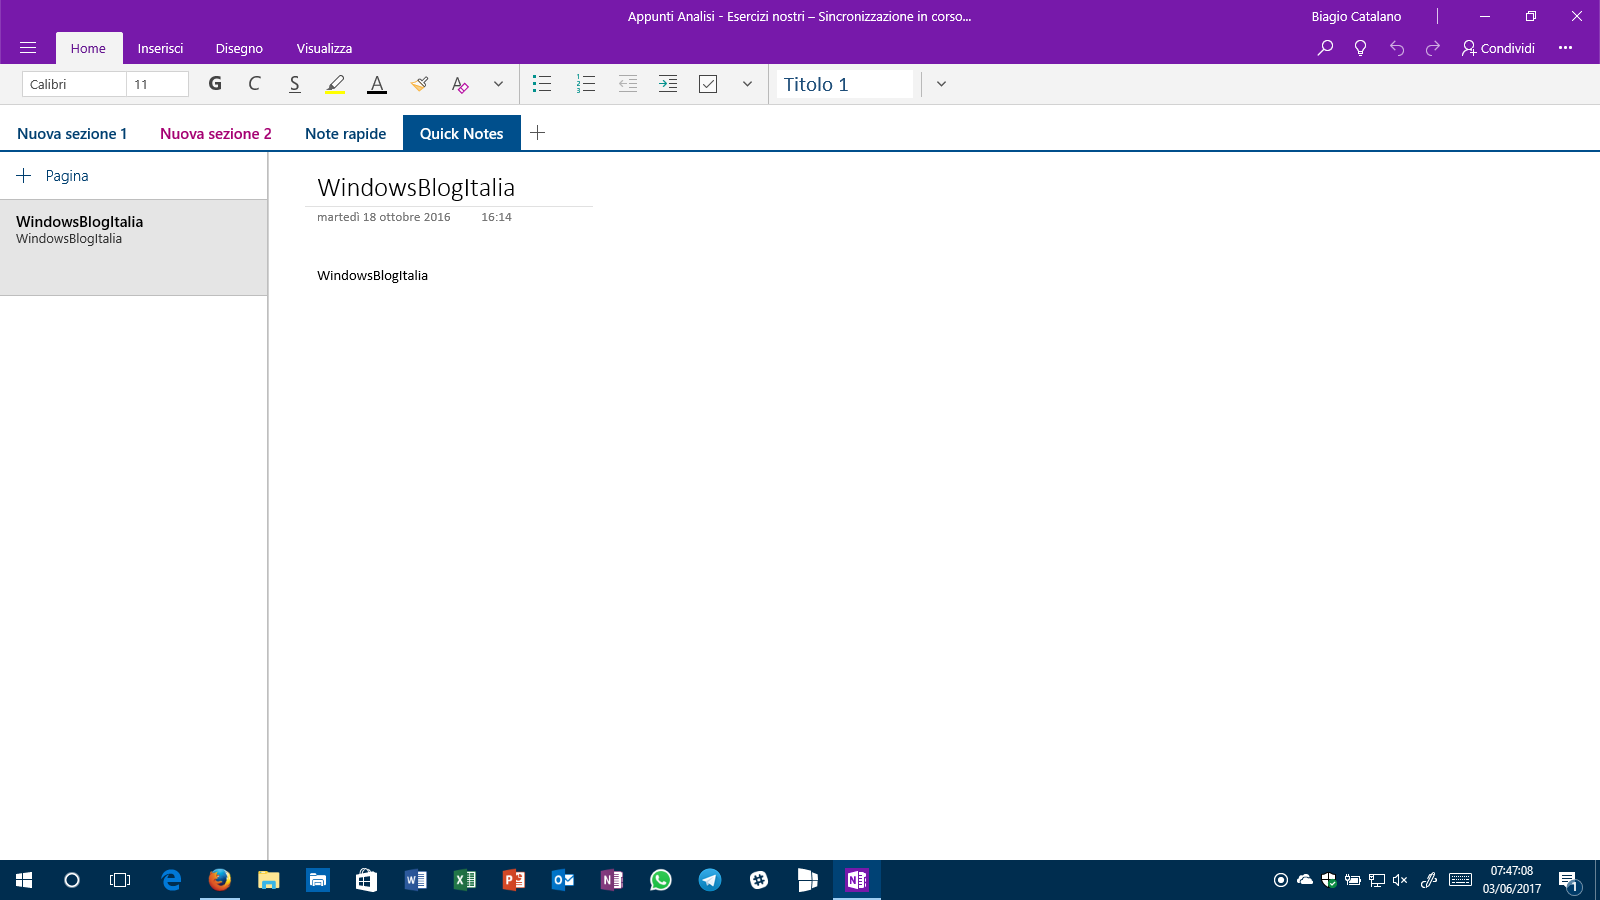Change the font color with A icon
This screenshot has width=1600, height=900.
[377, 84]
